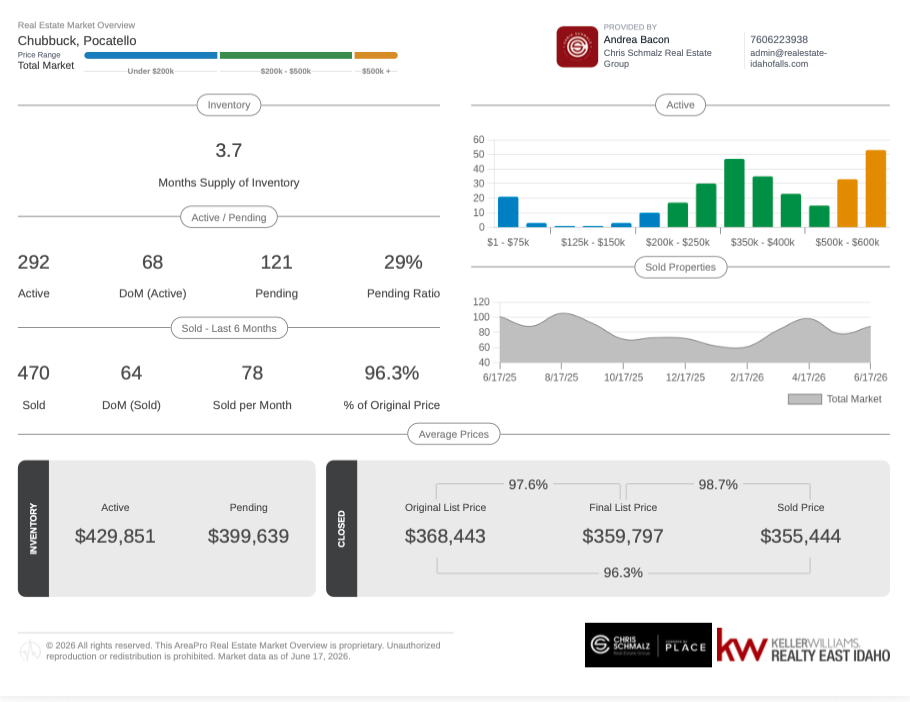Click the $429,851 average active price
The width and height of the screenshot is (910, 702).
[115, 536]
